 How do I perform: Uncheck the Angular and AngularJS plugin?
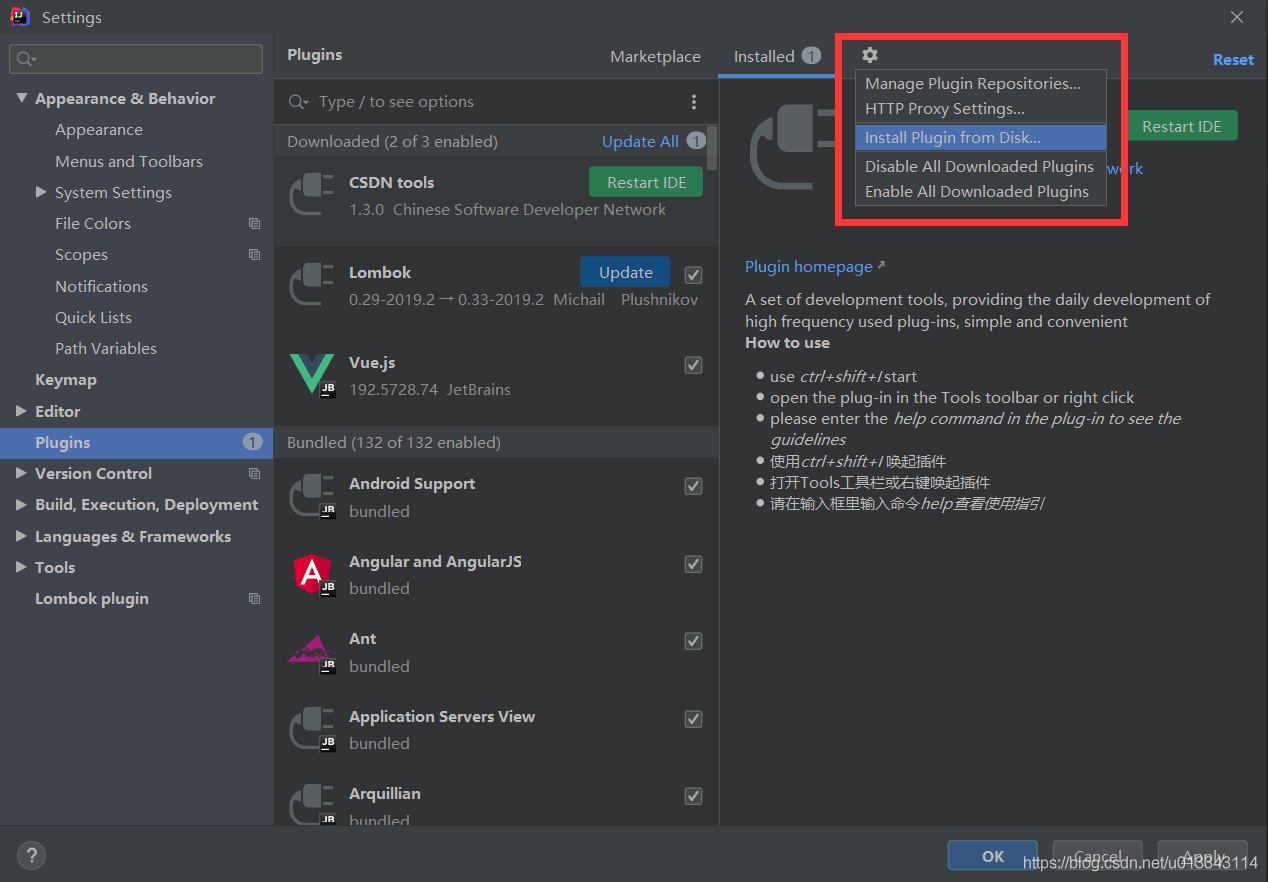(693, 564)
